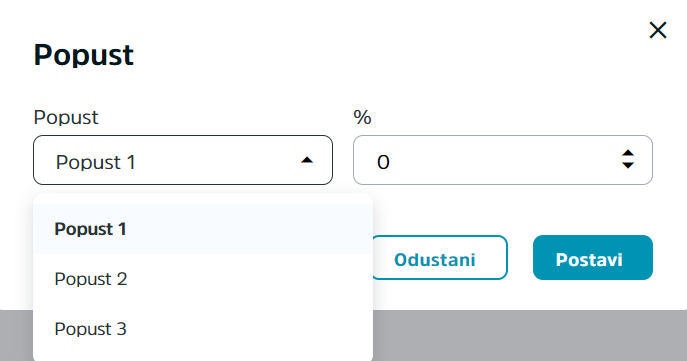Click the Odustani button to cancel

[439, 258]
